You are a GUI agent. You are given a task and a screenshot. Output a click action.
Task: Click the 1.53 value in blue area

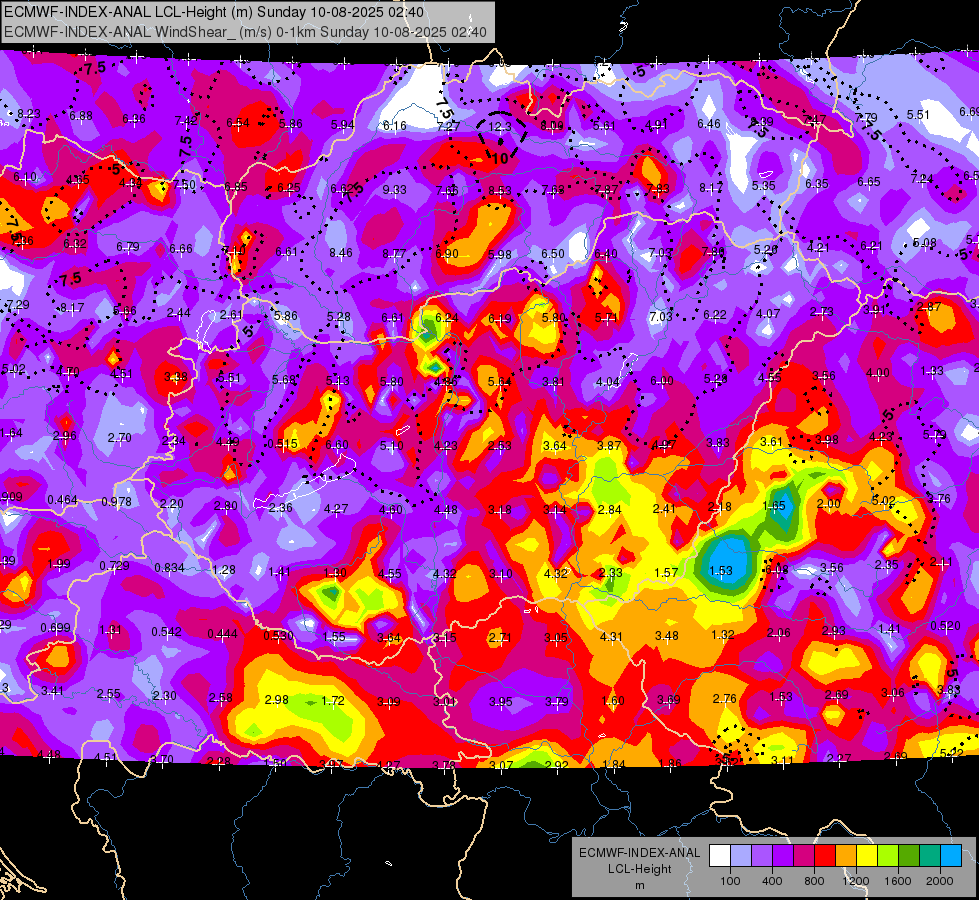[x=721, y=571]
